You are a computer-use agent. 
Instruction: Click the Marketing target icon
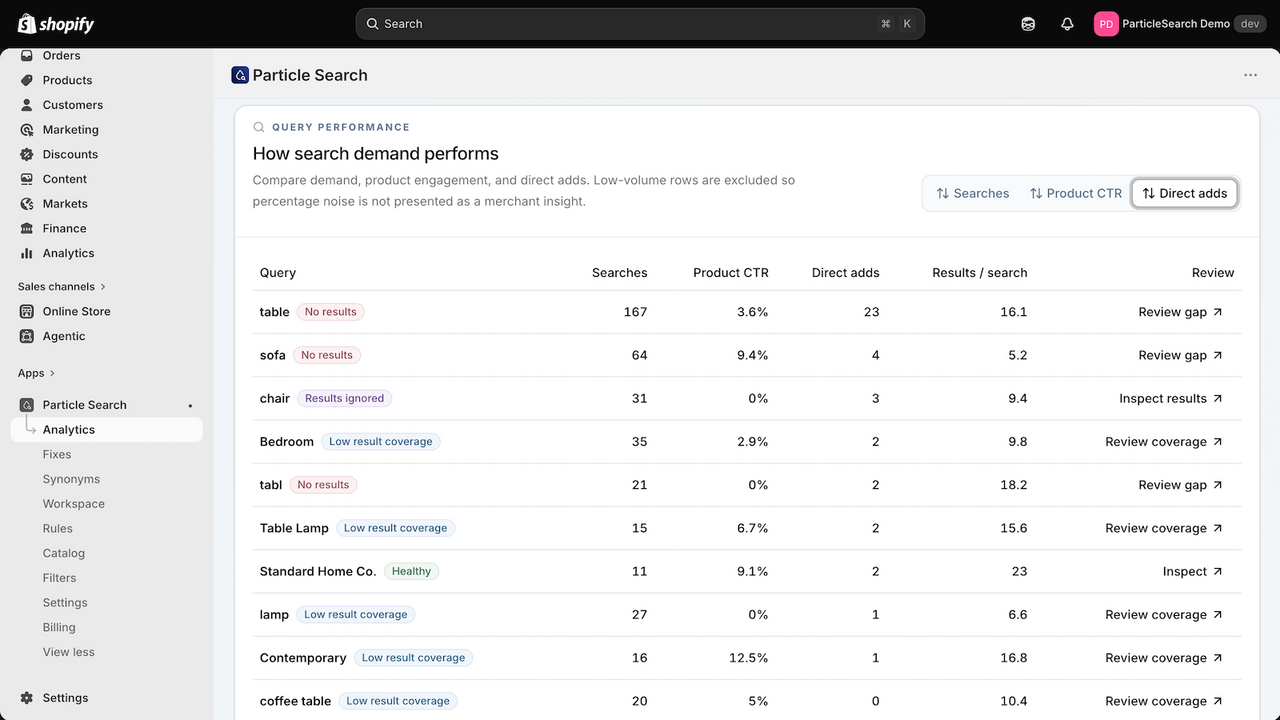pos(27,130)
